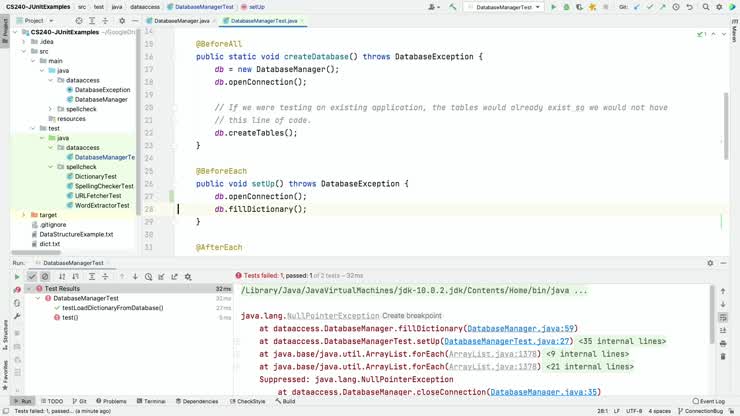Rerun failed tests icon in Run sidebar

click(17, 289)
